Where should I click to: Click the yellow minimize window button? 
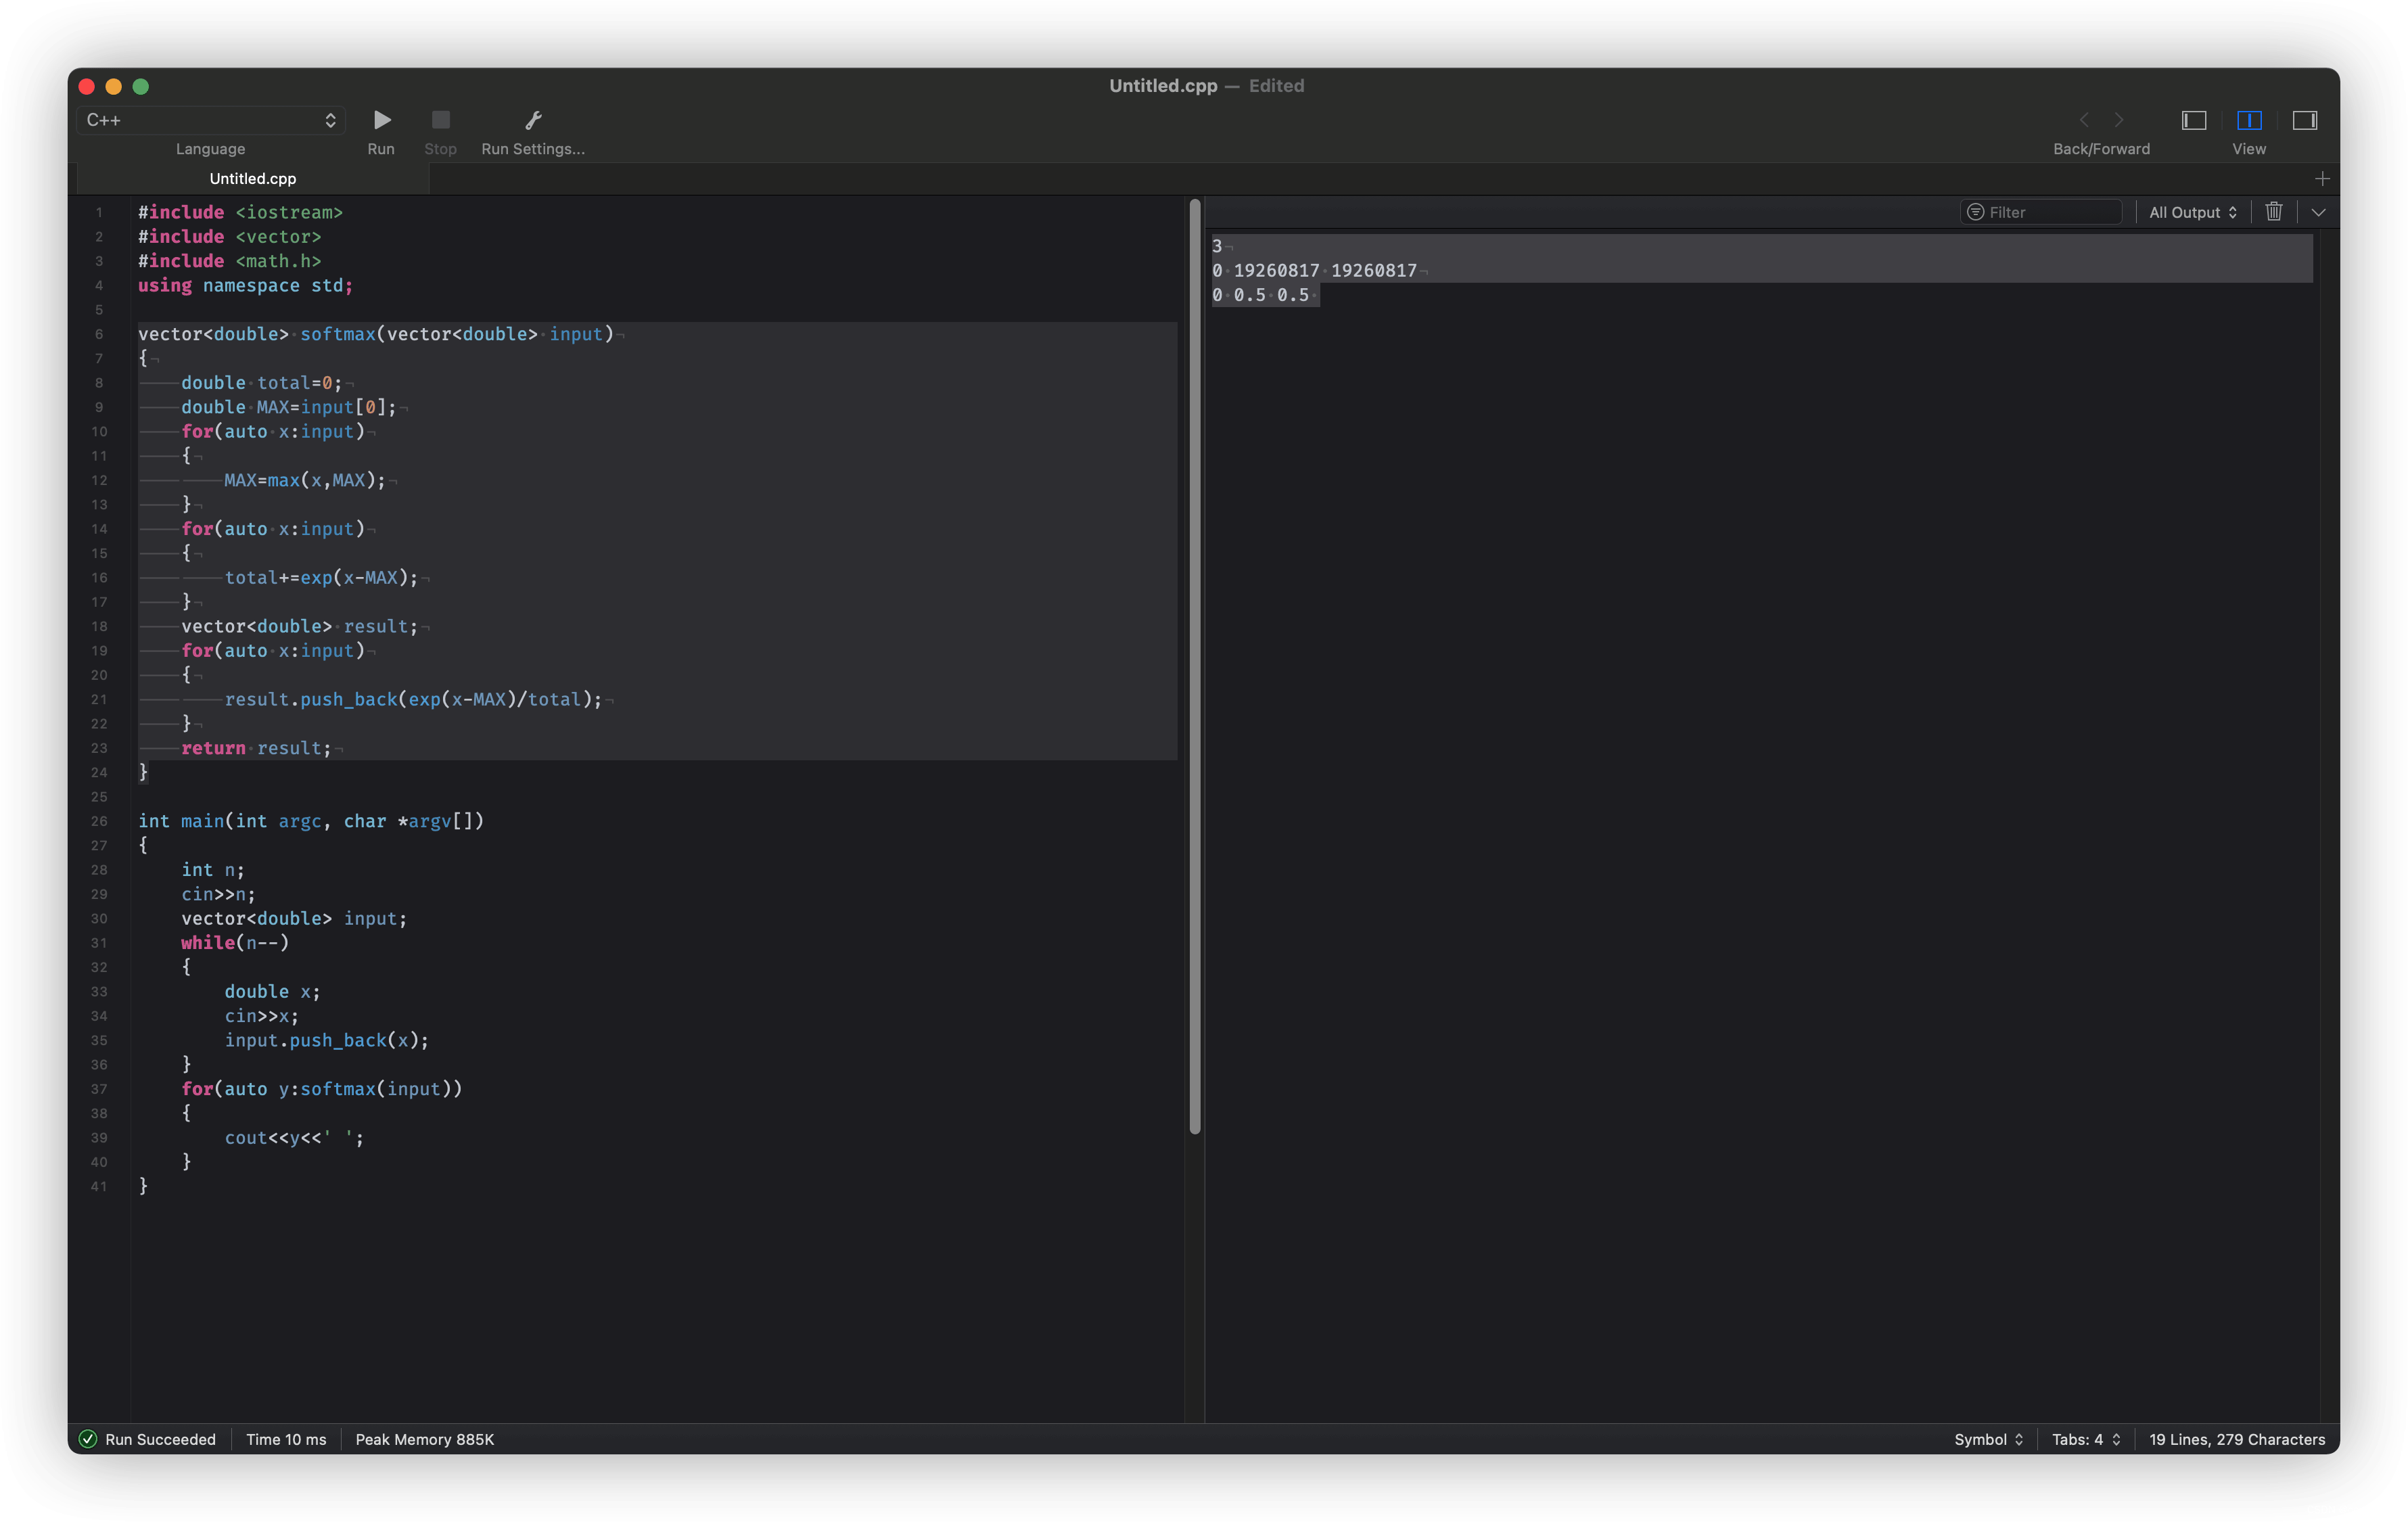(114, 87)
